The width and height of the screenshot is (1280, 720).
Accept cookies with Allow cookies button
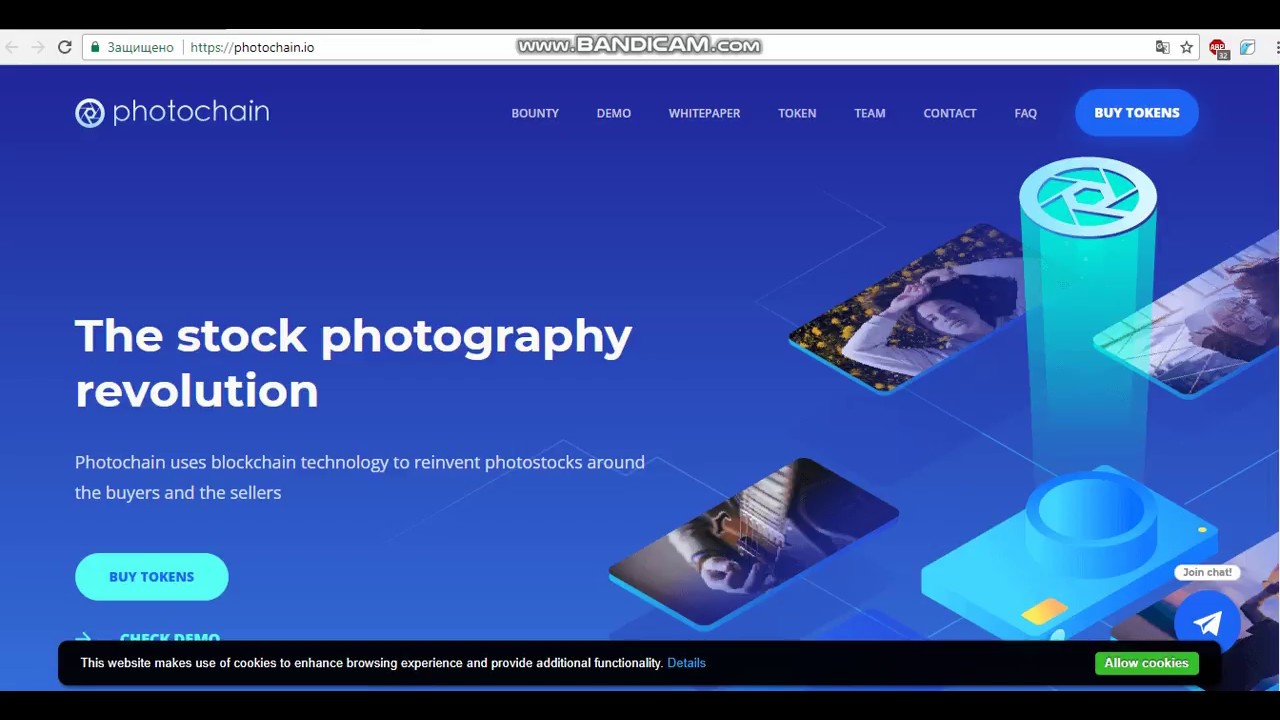tap(1146, 663)
